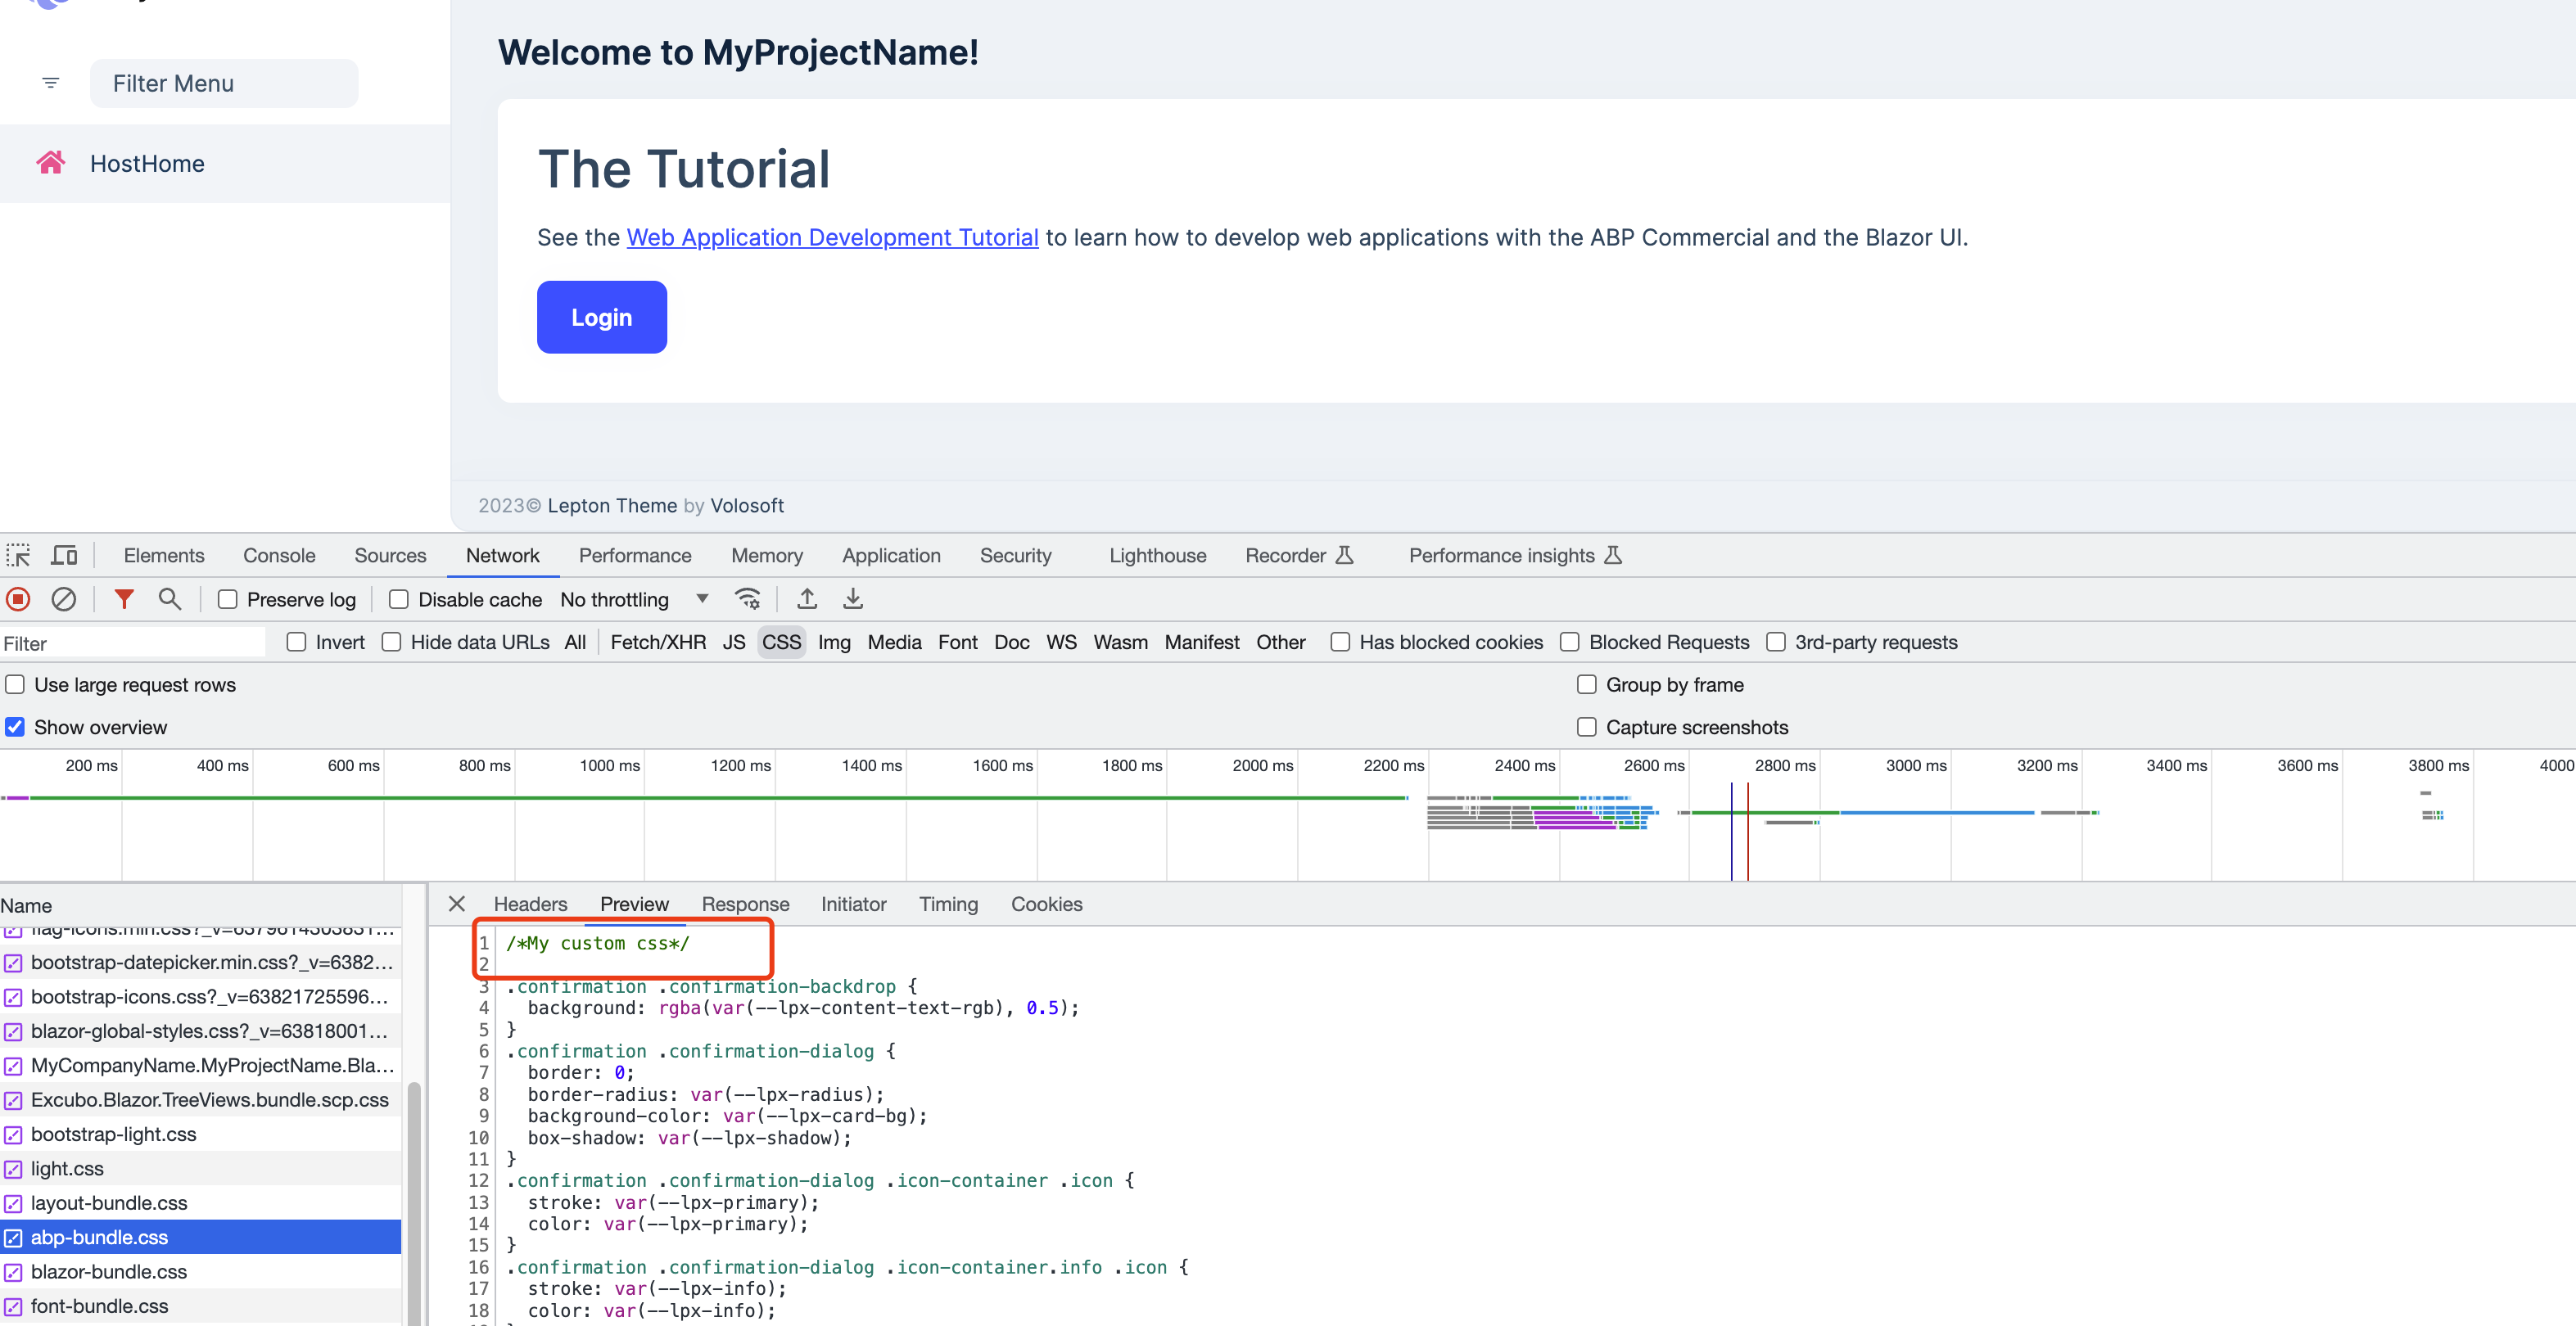Open the Response tab of request
The image size is (2576, 1326).
(745, 904)
